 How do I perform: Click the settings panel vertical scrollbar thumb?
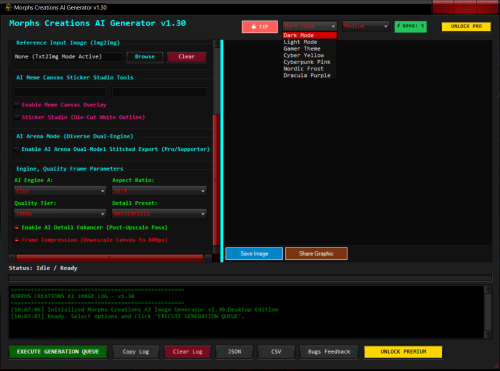coord(216,180)
